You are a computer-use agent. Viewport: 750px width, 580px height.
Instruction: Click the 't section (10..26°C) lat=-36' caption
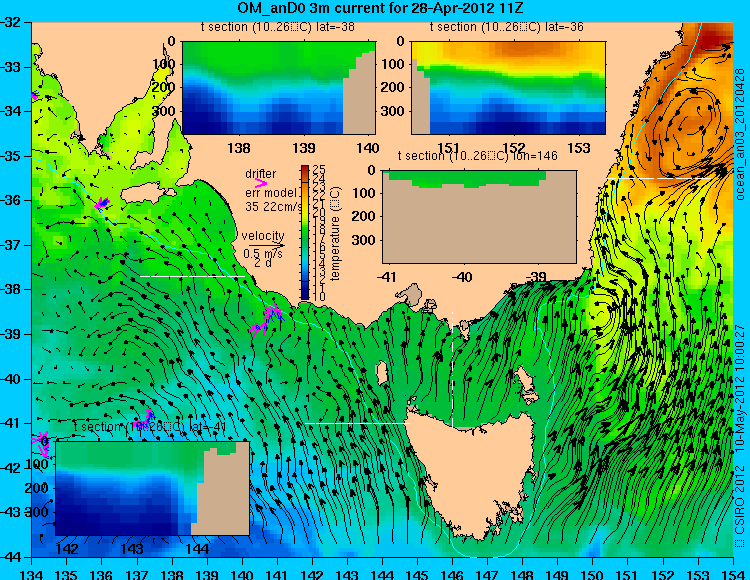pos(506,27)
